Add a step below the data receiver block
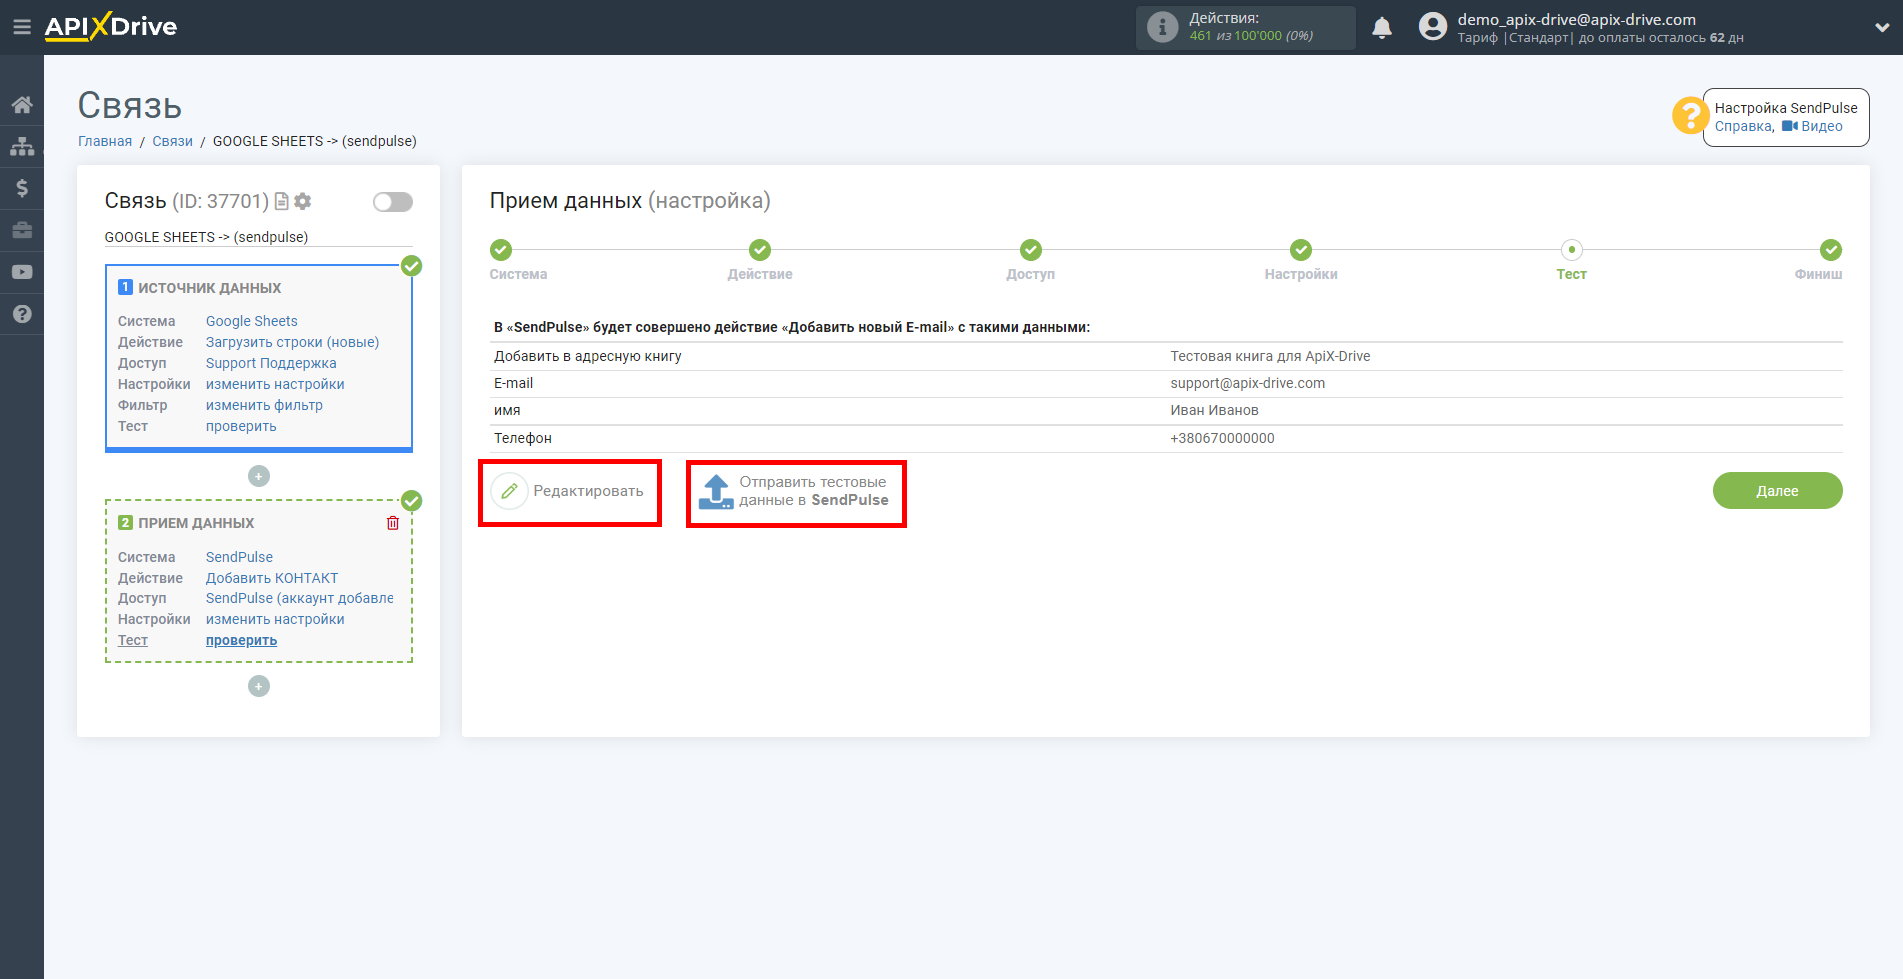This screenshot has height=979, width=1903. pos(259,686)
